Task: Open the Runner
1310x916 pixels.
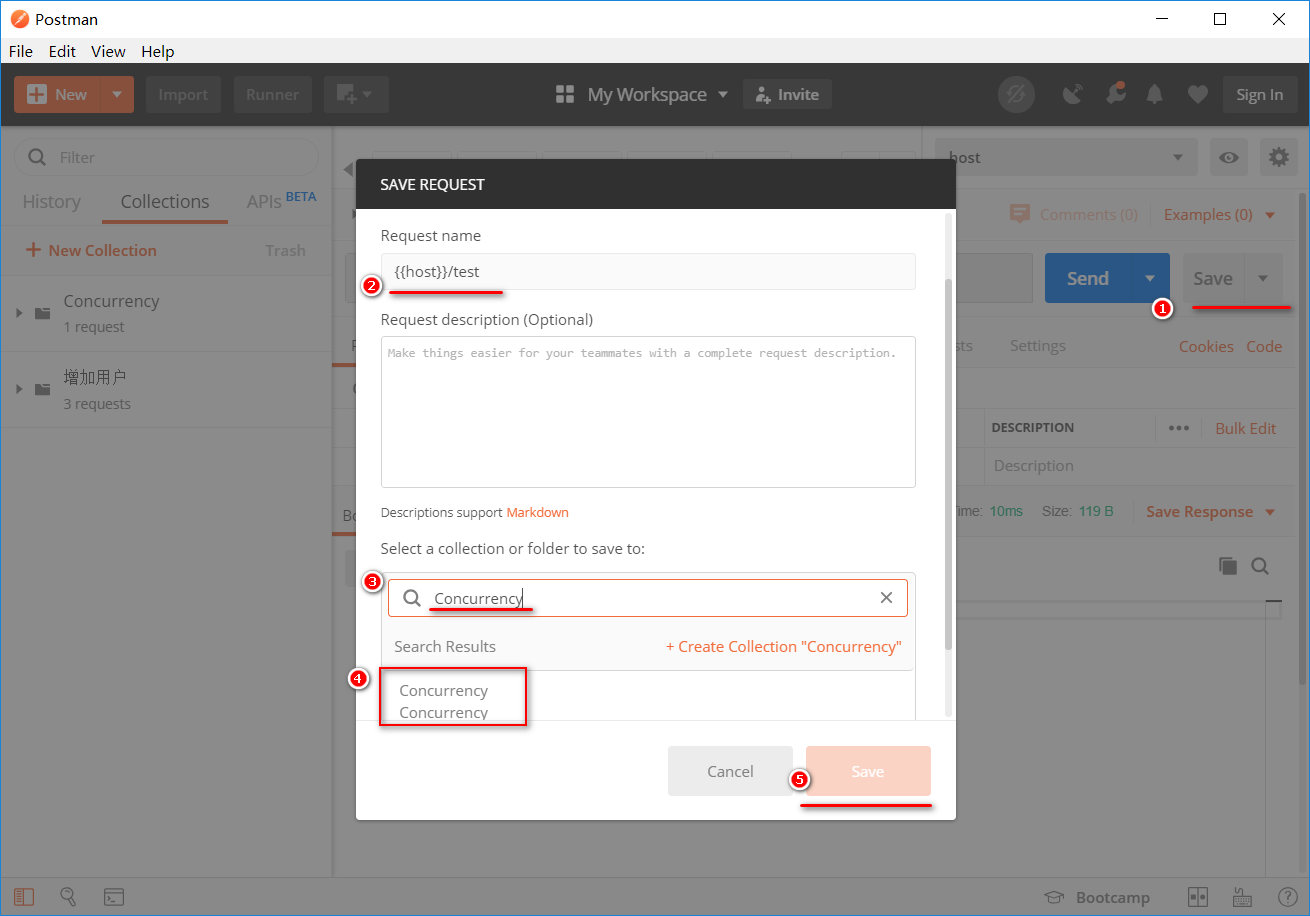Action: click(273, 94)
